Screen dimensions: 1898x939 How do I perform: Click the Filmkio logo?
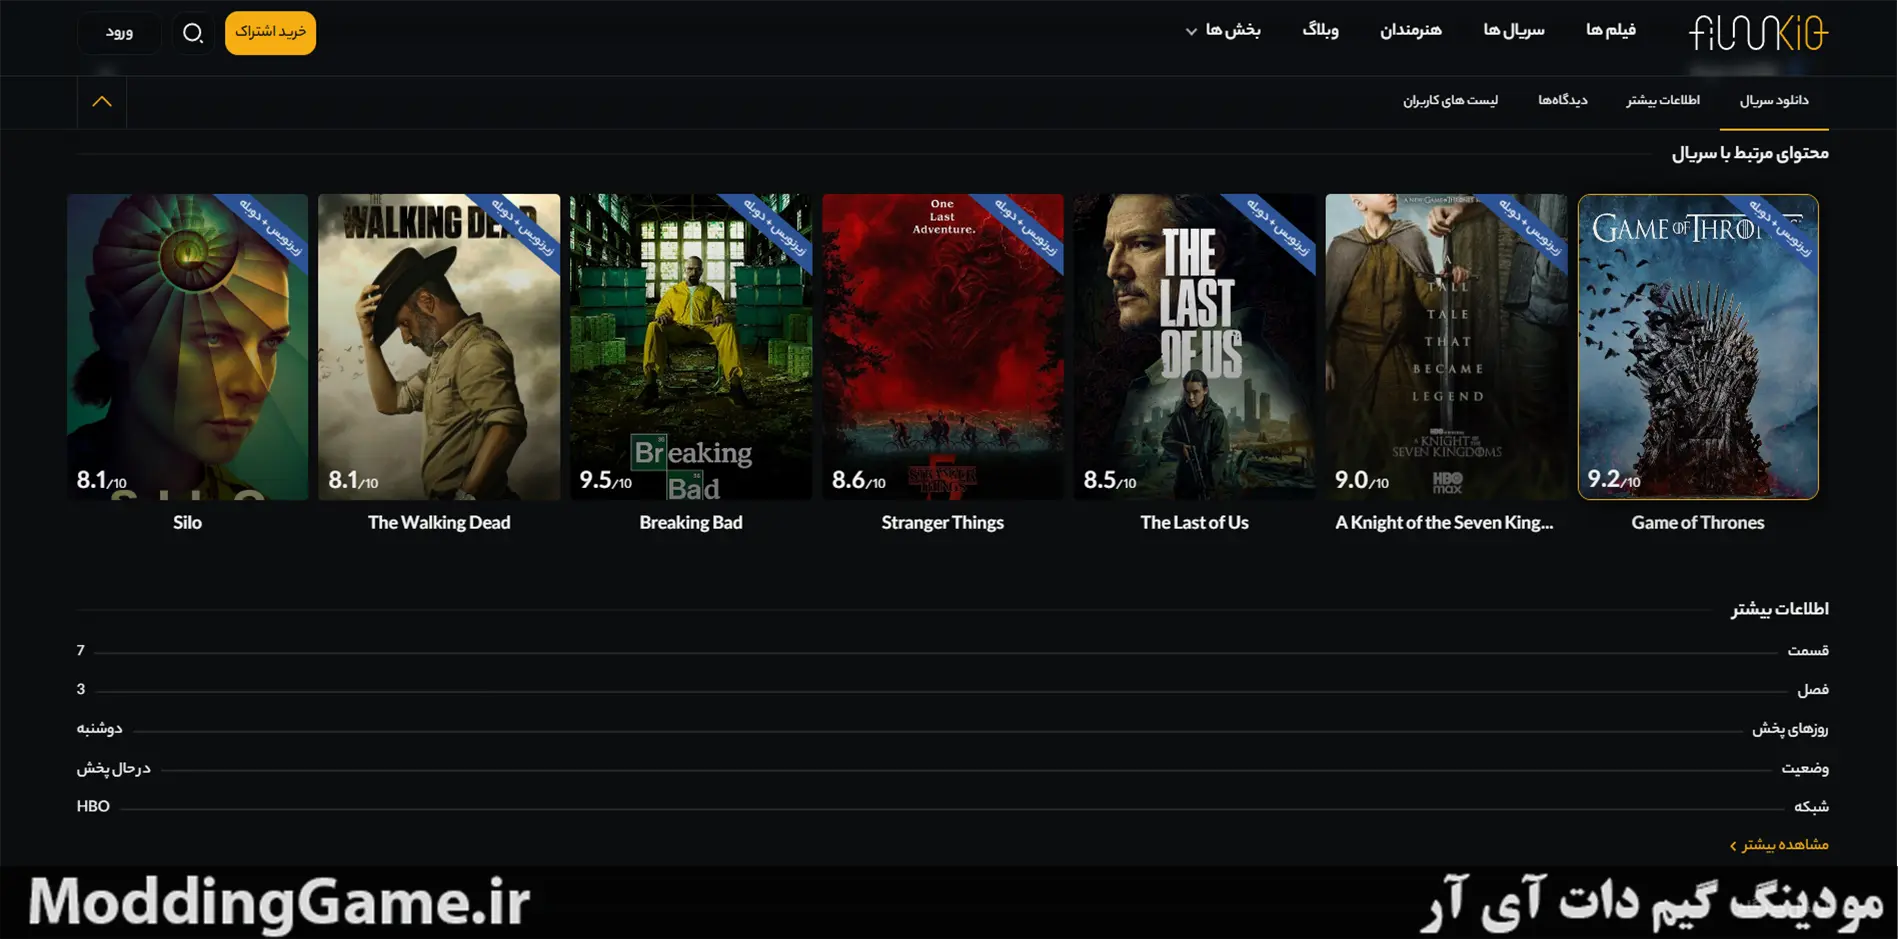1759,33
